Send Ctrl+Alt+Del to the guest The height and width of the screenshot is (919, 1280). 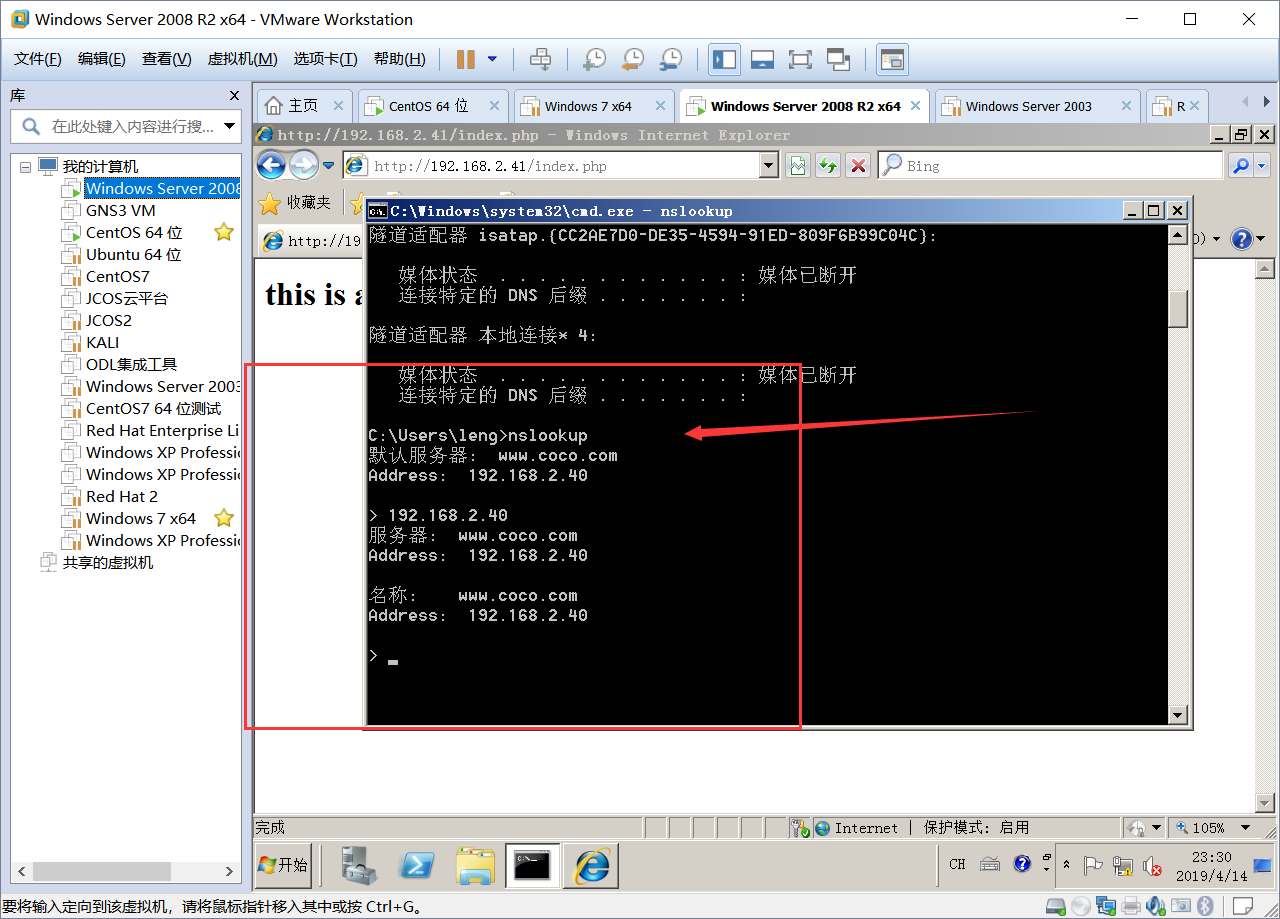pyautogui.click(x=540, y=59)
